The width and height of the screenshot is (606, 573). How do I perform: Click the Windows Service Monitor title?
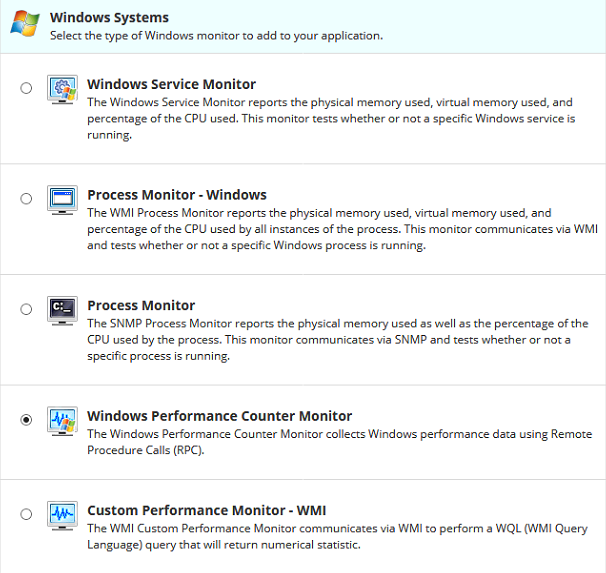[x=172, y=84]
